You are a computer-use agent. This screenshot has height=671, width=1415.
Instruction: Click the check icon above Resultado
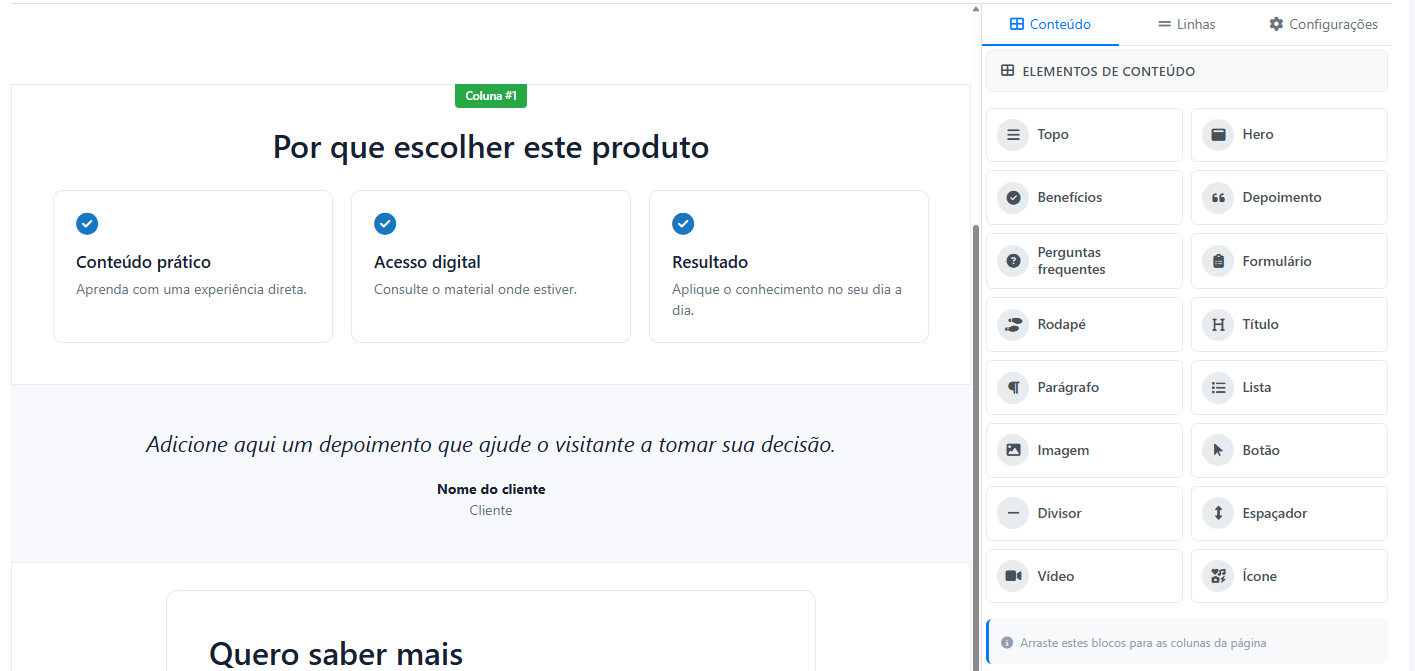pyautogui.click(x=683, y=224)
